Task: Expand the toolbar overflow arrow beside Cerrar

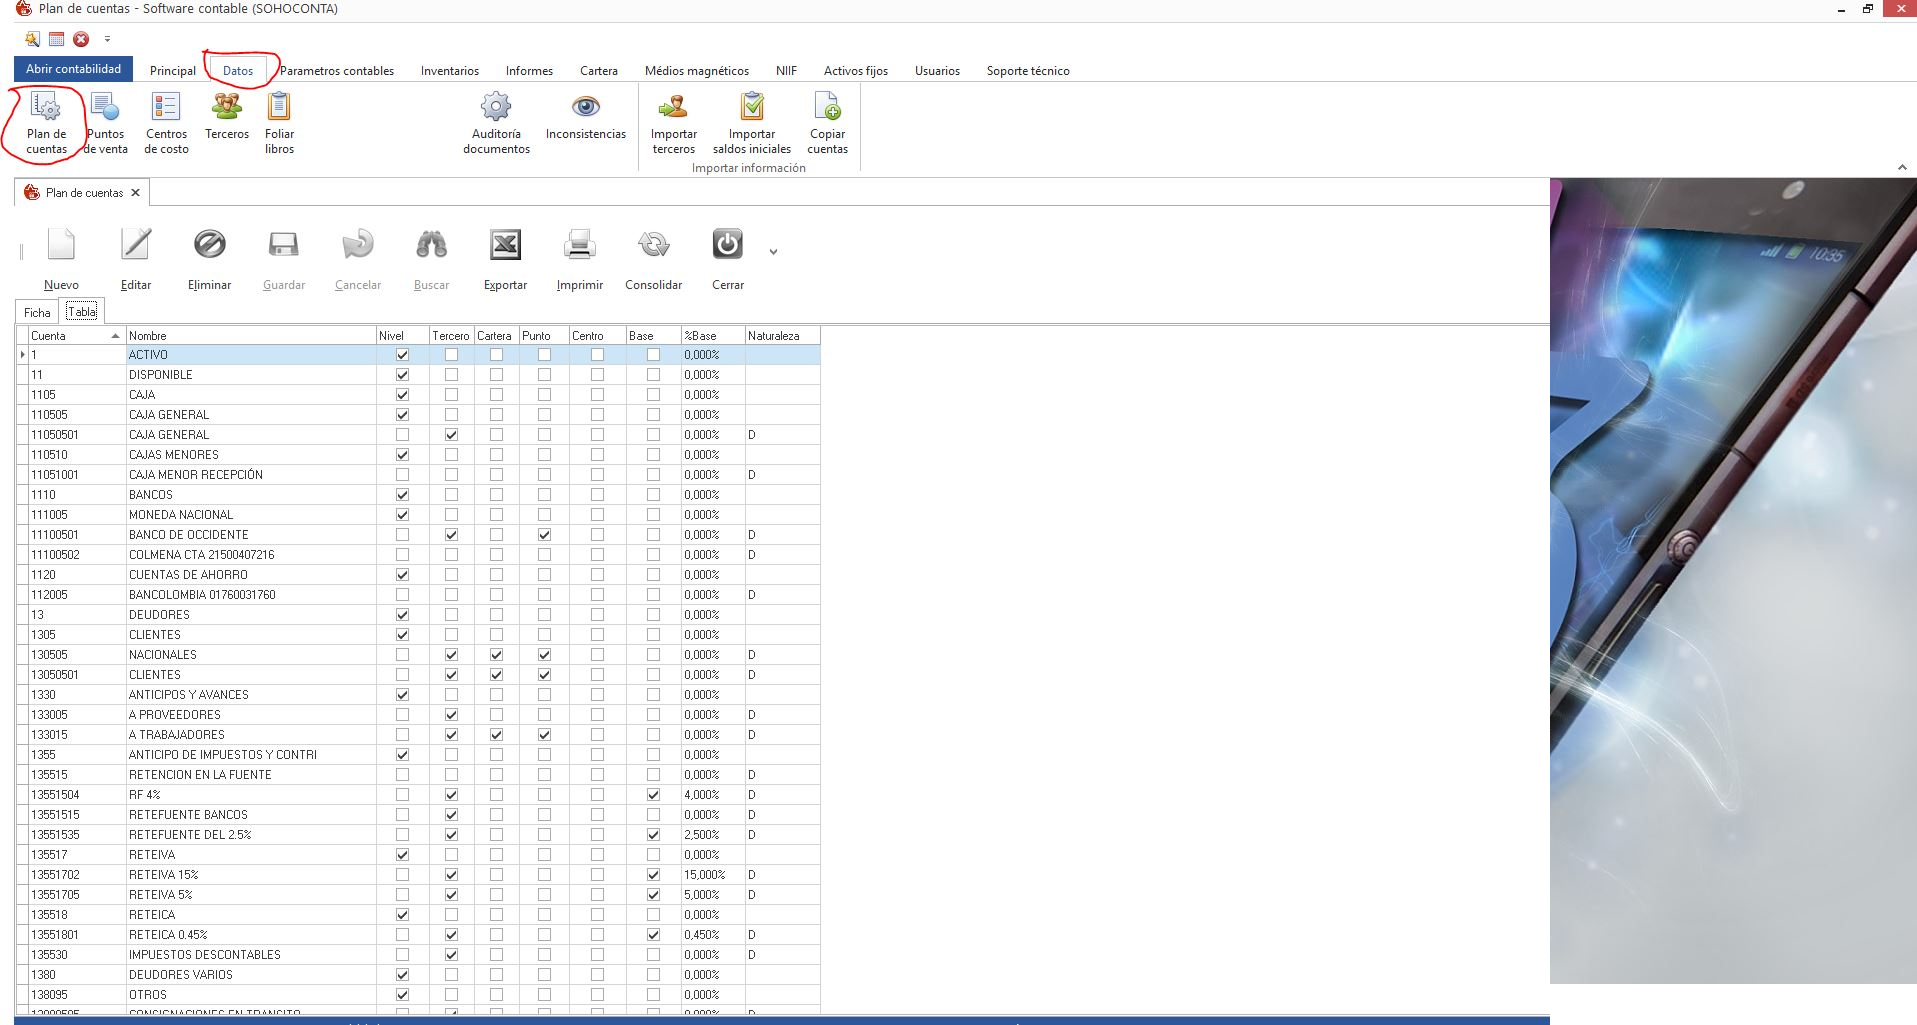Action: [x=773, y=252]
